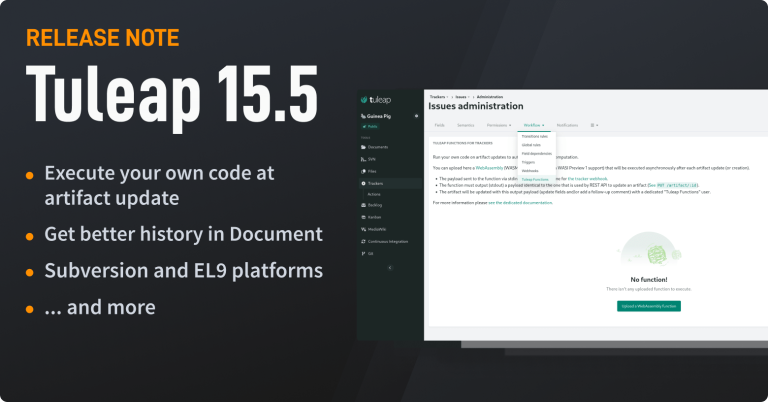Click Upload a WebAssembly function button
The width and height of the screenshot is (768, 402).
[x=648, y=306]
